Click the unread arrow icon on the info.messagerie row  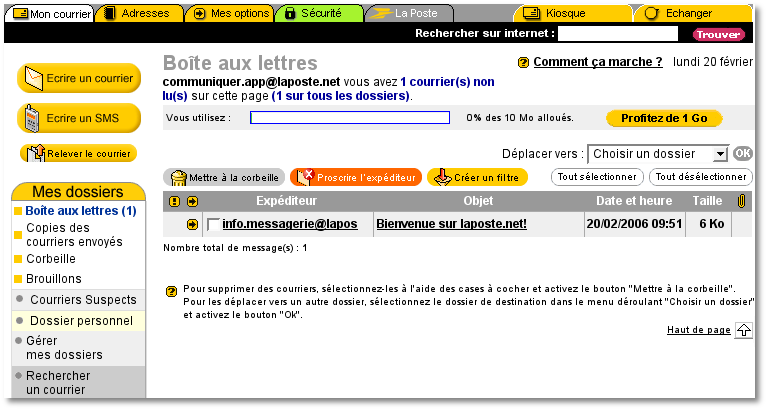click(x=192, y=225)
